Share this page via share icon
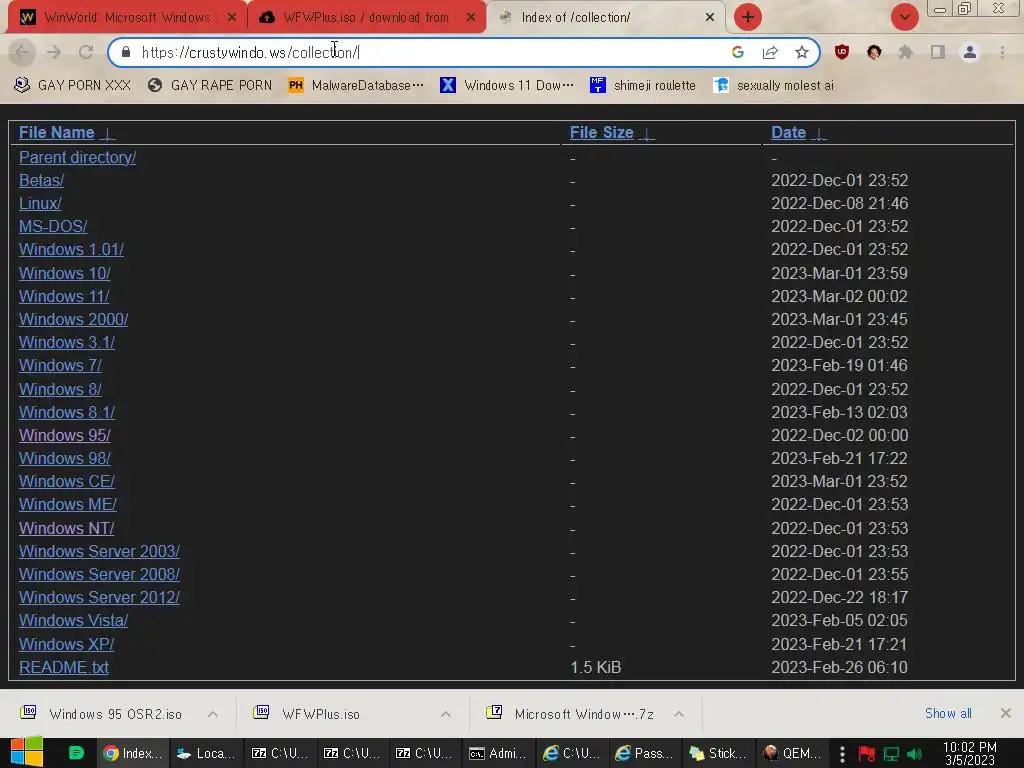The image size is (1024, 768). pos(770,52)
